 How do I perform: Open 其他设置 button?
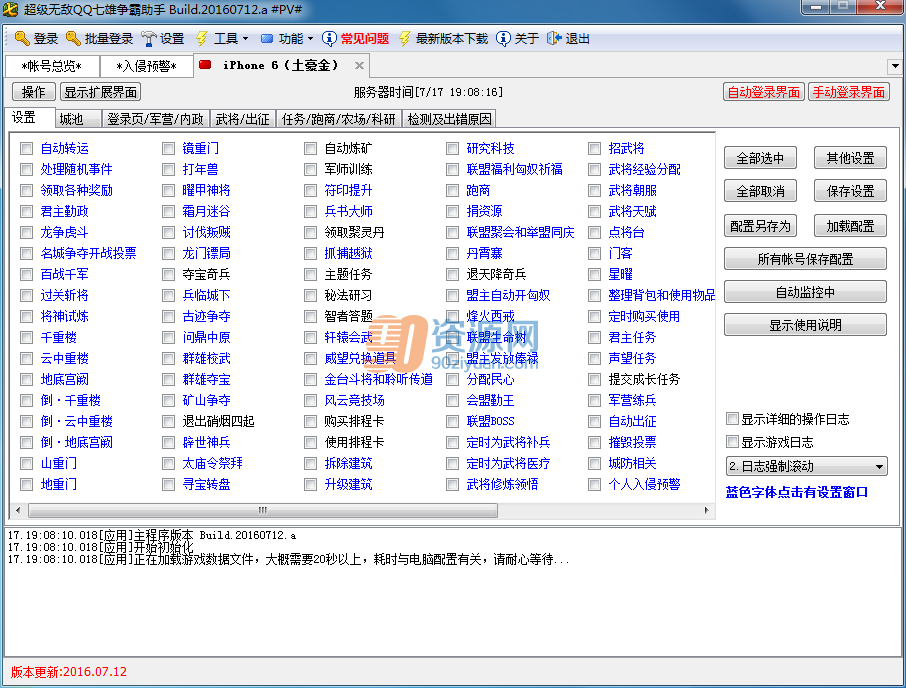click(x=850, y=158)
